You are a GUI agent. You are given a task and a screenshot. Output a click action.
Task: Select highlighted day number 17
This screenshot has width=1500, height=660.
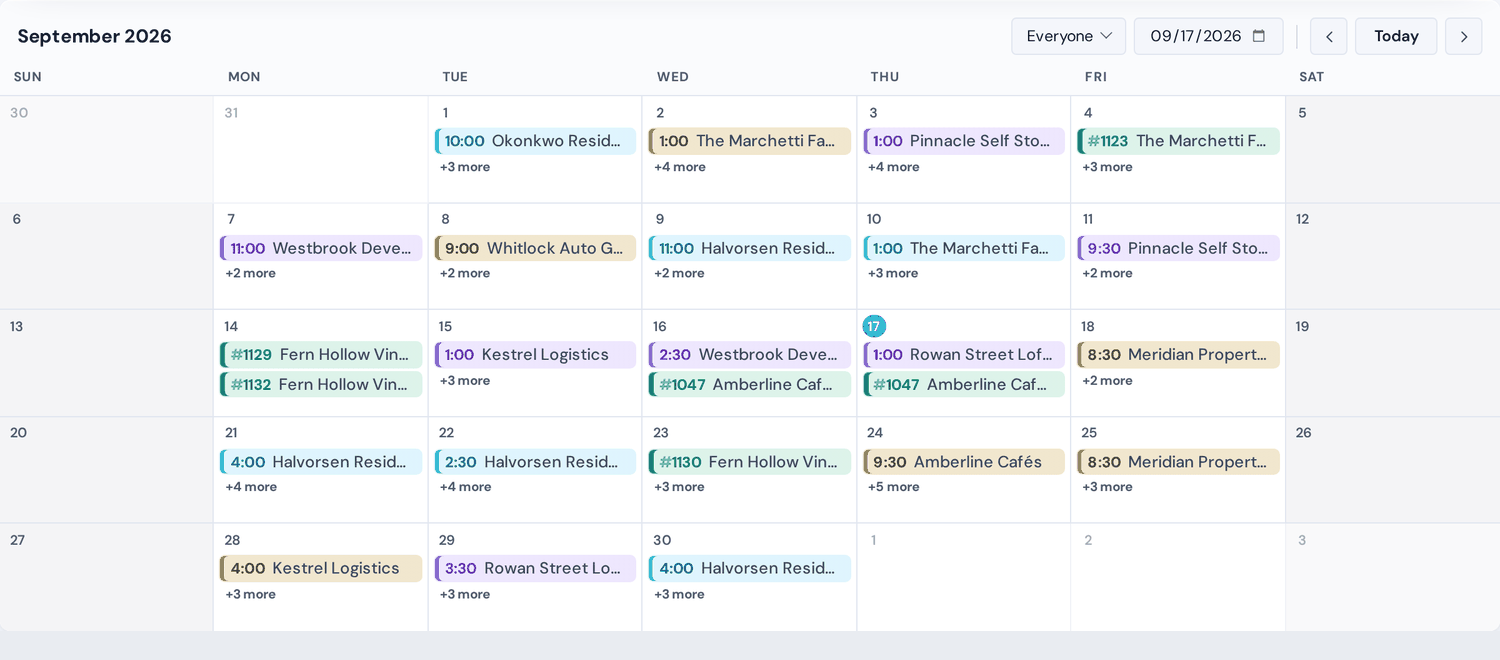pos(874,326)
